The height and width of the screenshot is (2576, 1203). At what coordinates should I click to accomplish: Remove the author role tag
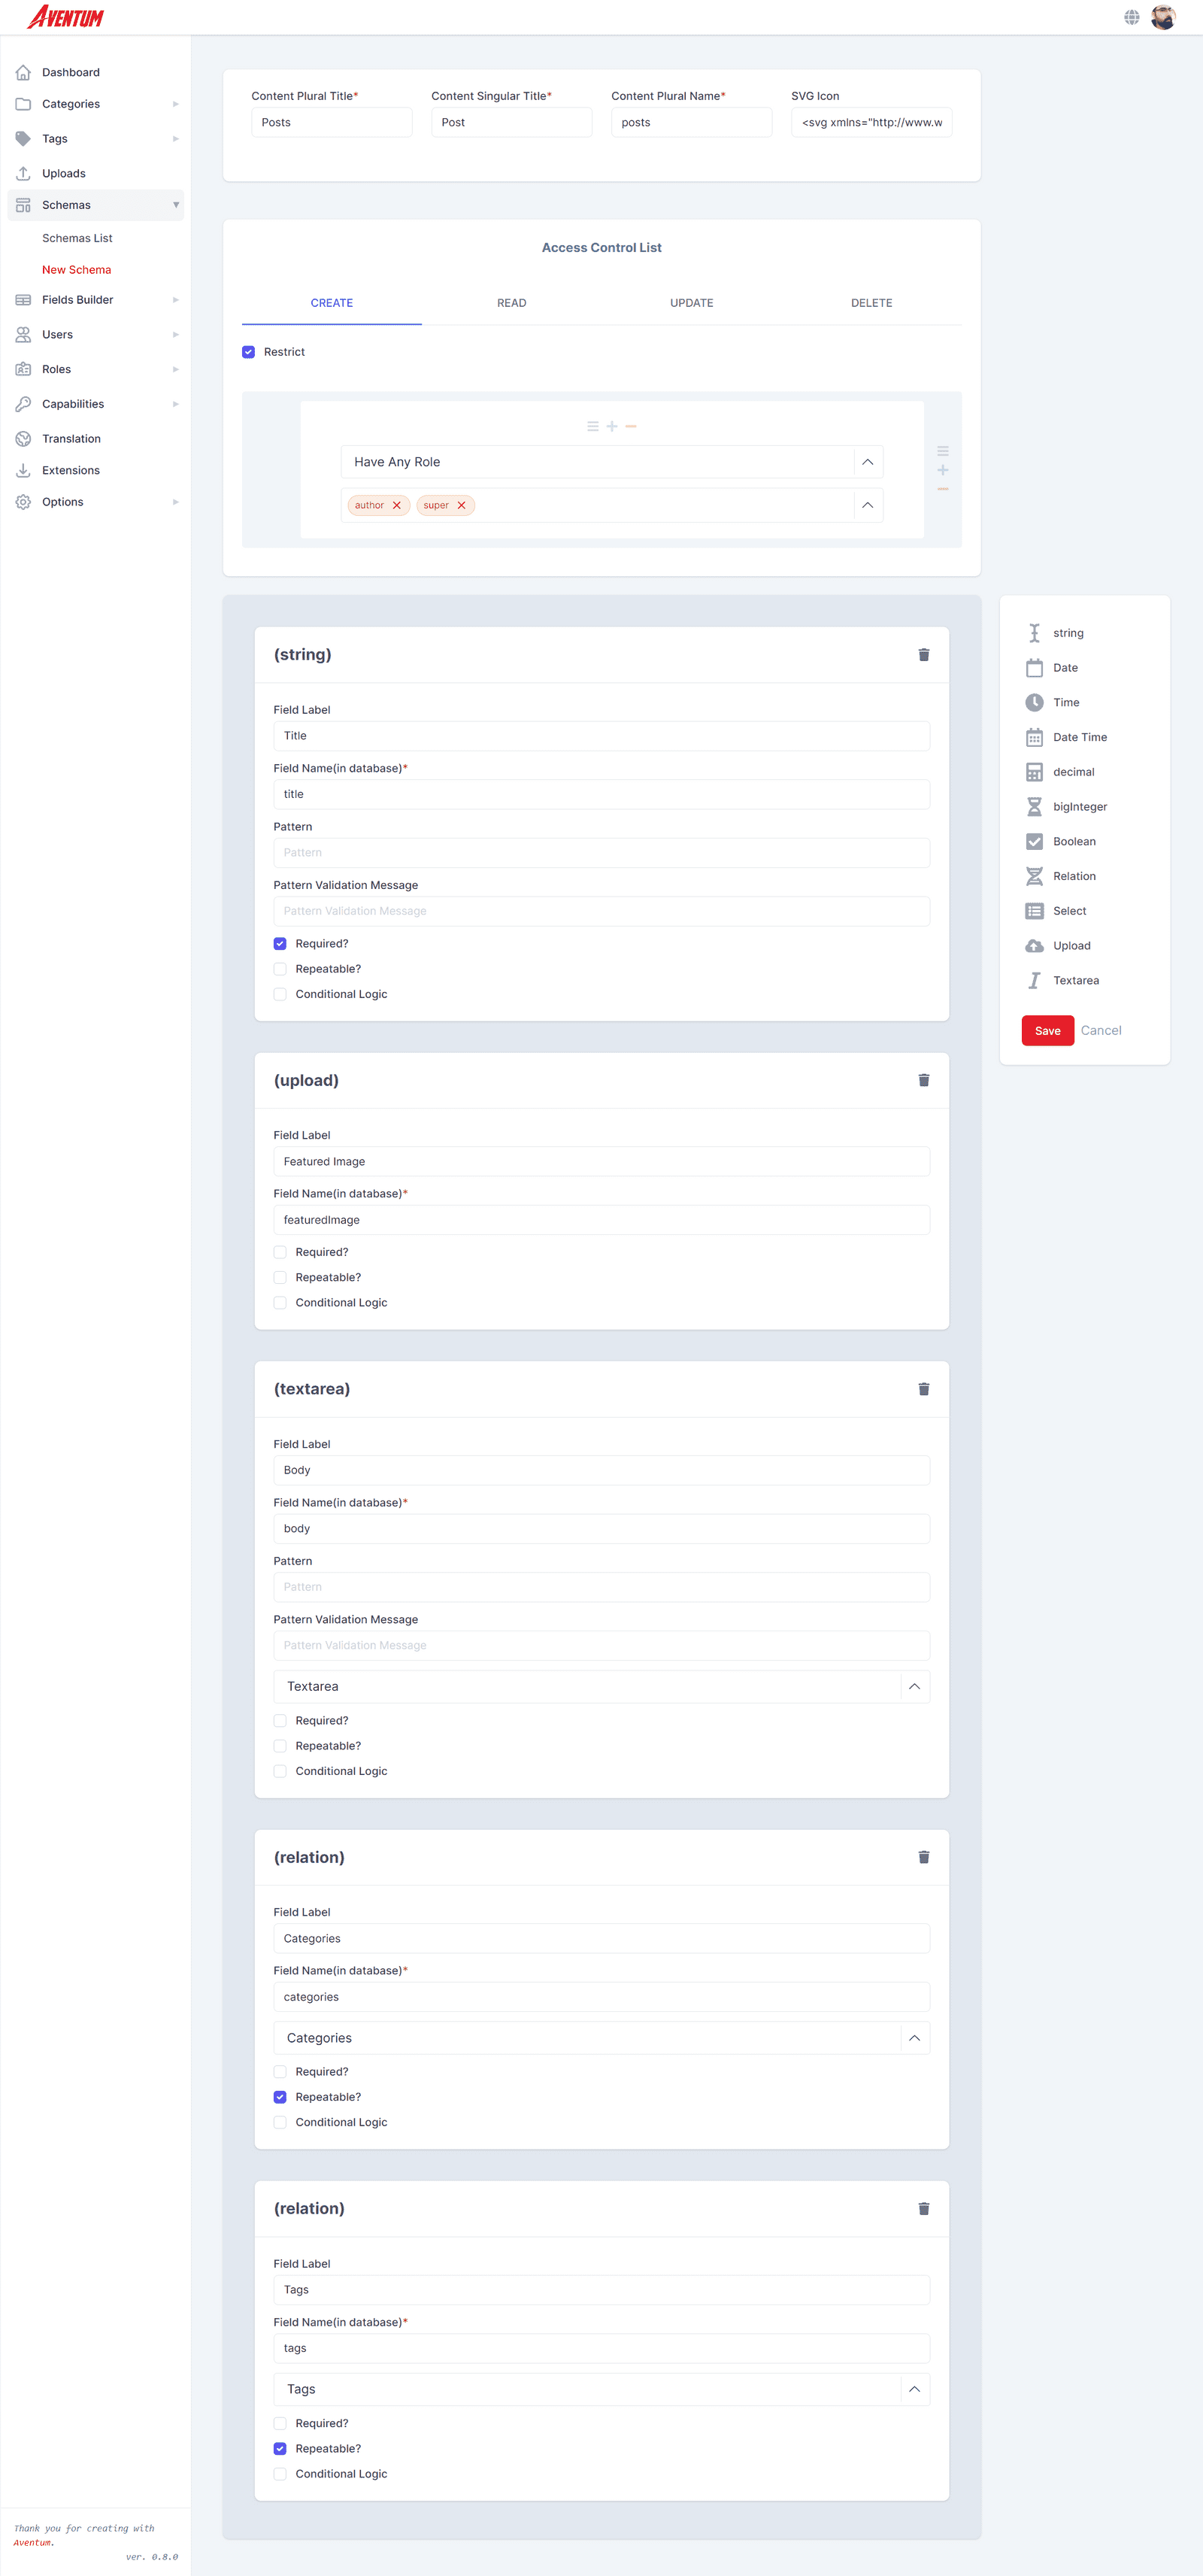(x=397, y=505)
